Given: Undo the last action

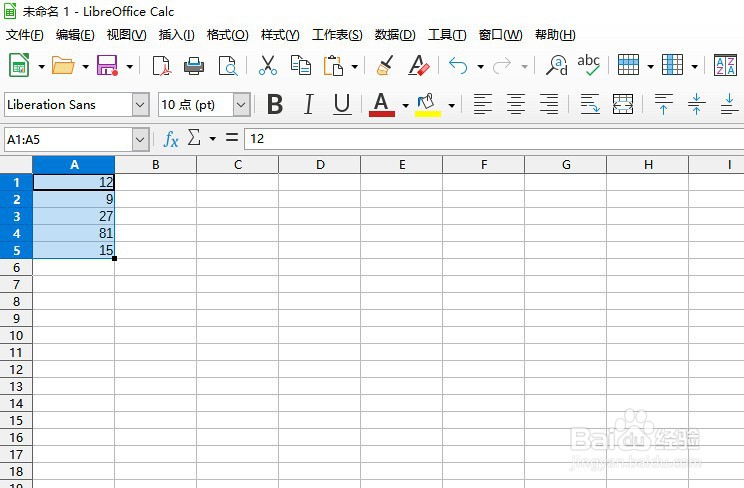Looking at the screenshot, I should pos(458,66).
